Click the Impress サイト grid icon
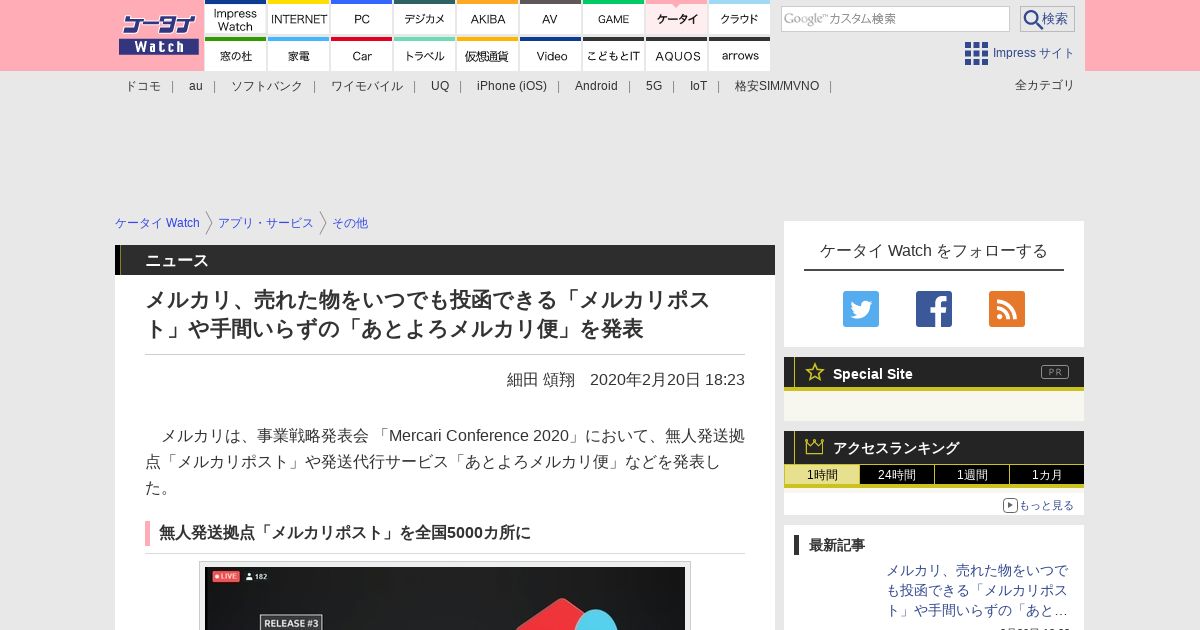Screen dimensions: 1200x630 click(x=976, y=53)
